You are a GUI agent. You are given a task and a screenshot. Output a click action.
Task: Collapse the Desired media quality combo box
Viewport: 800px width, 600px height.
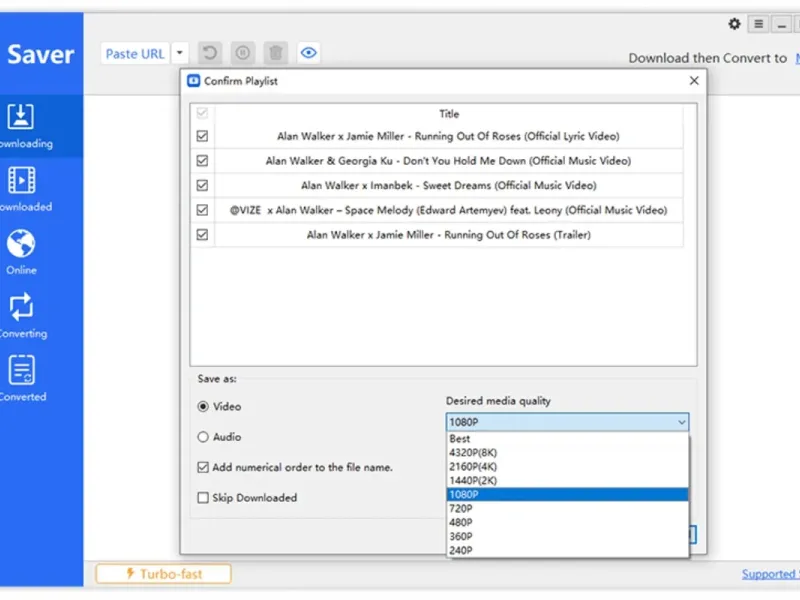click(681, 423)
